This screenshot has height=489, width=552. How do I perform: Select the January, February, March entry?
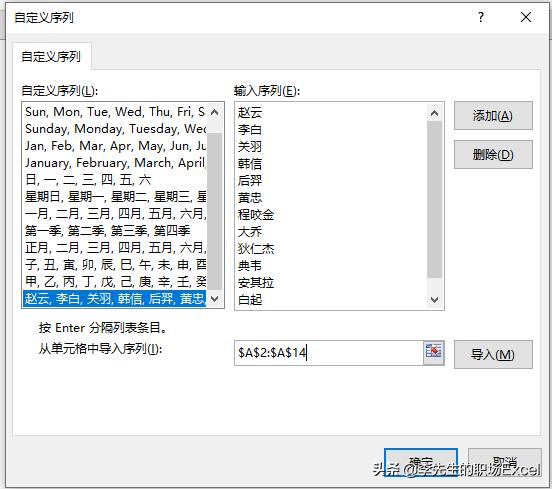115,163
